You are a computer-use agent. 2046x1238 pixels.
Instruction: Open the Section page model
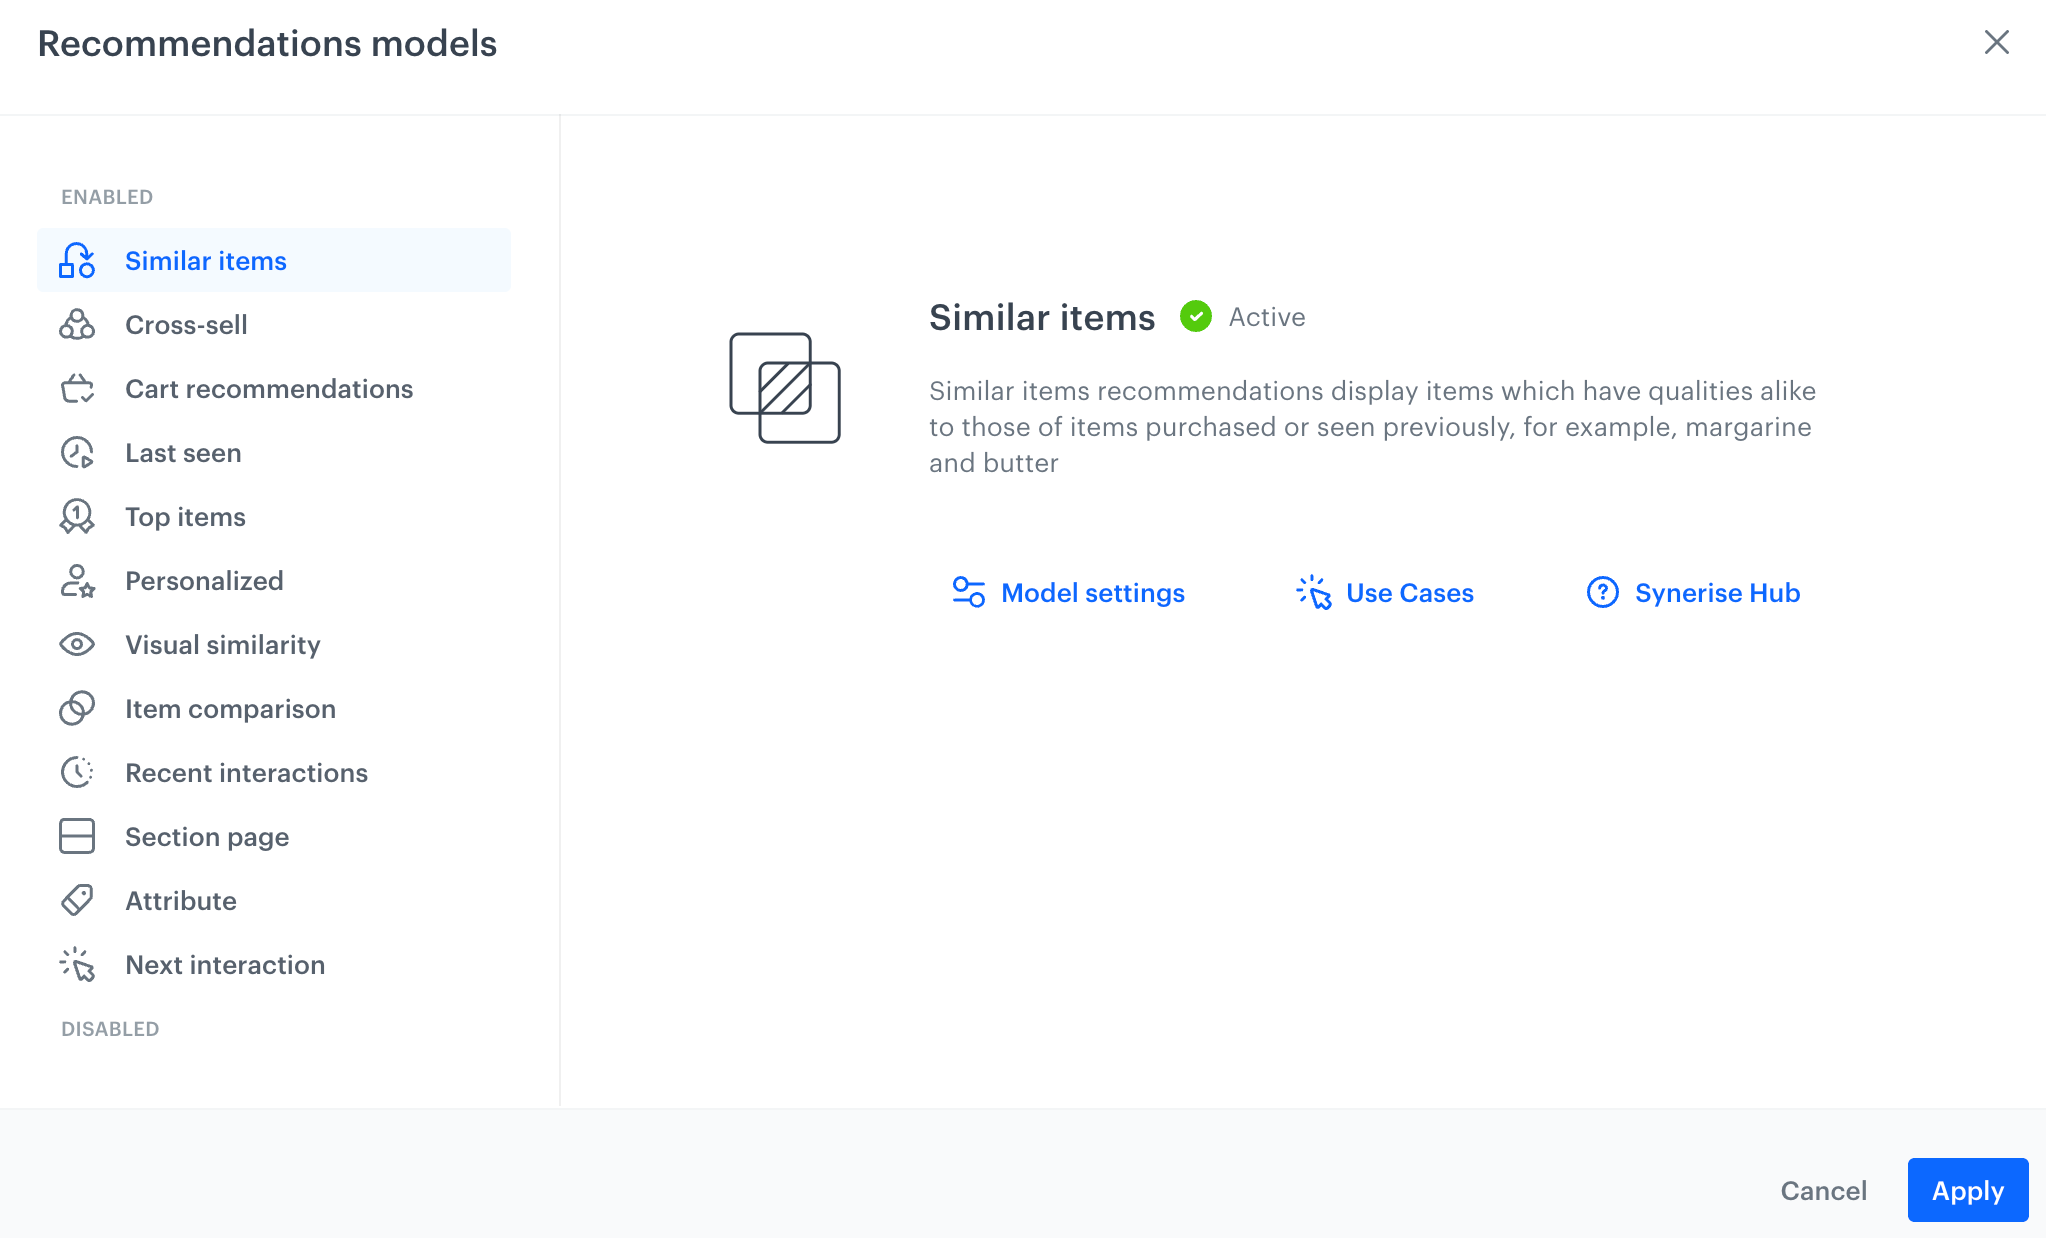pos(207,836)
